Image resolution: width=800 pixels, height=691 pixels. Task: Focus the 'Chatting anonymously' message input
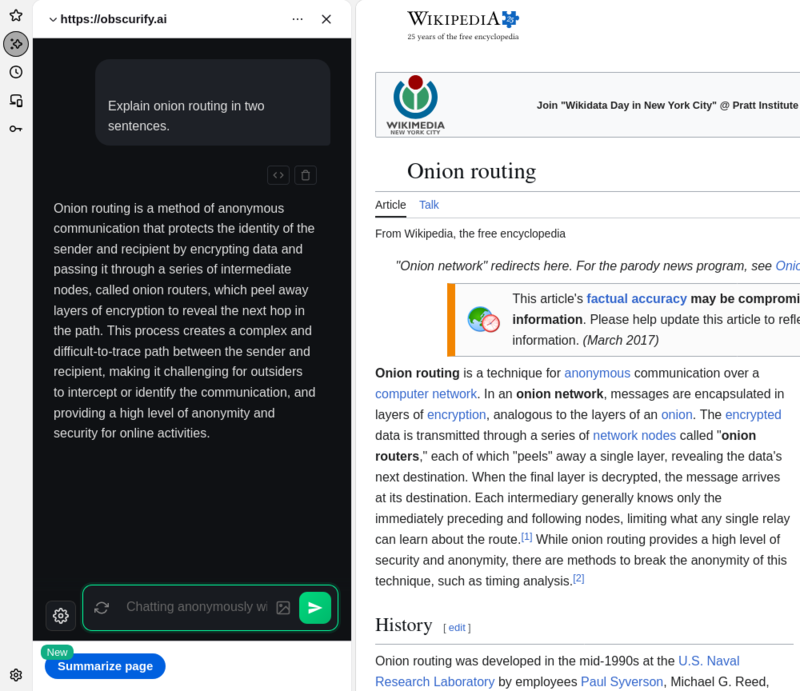point(196,607)
